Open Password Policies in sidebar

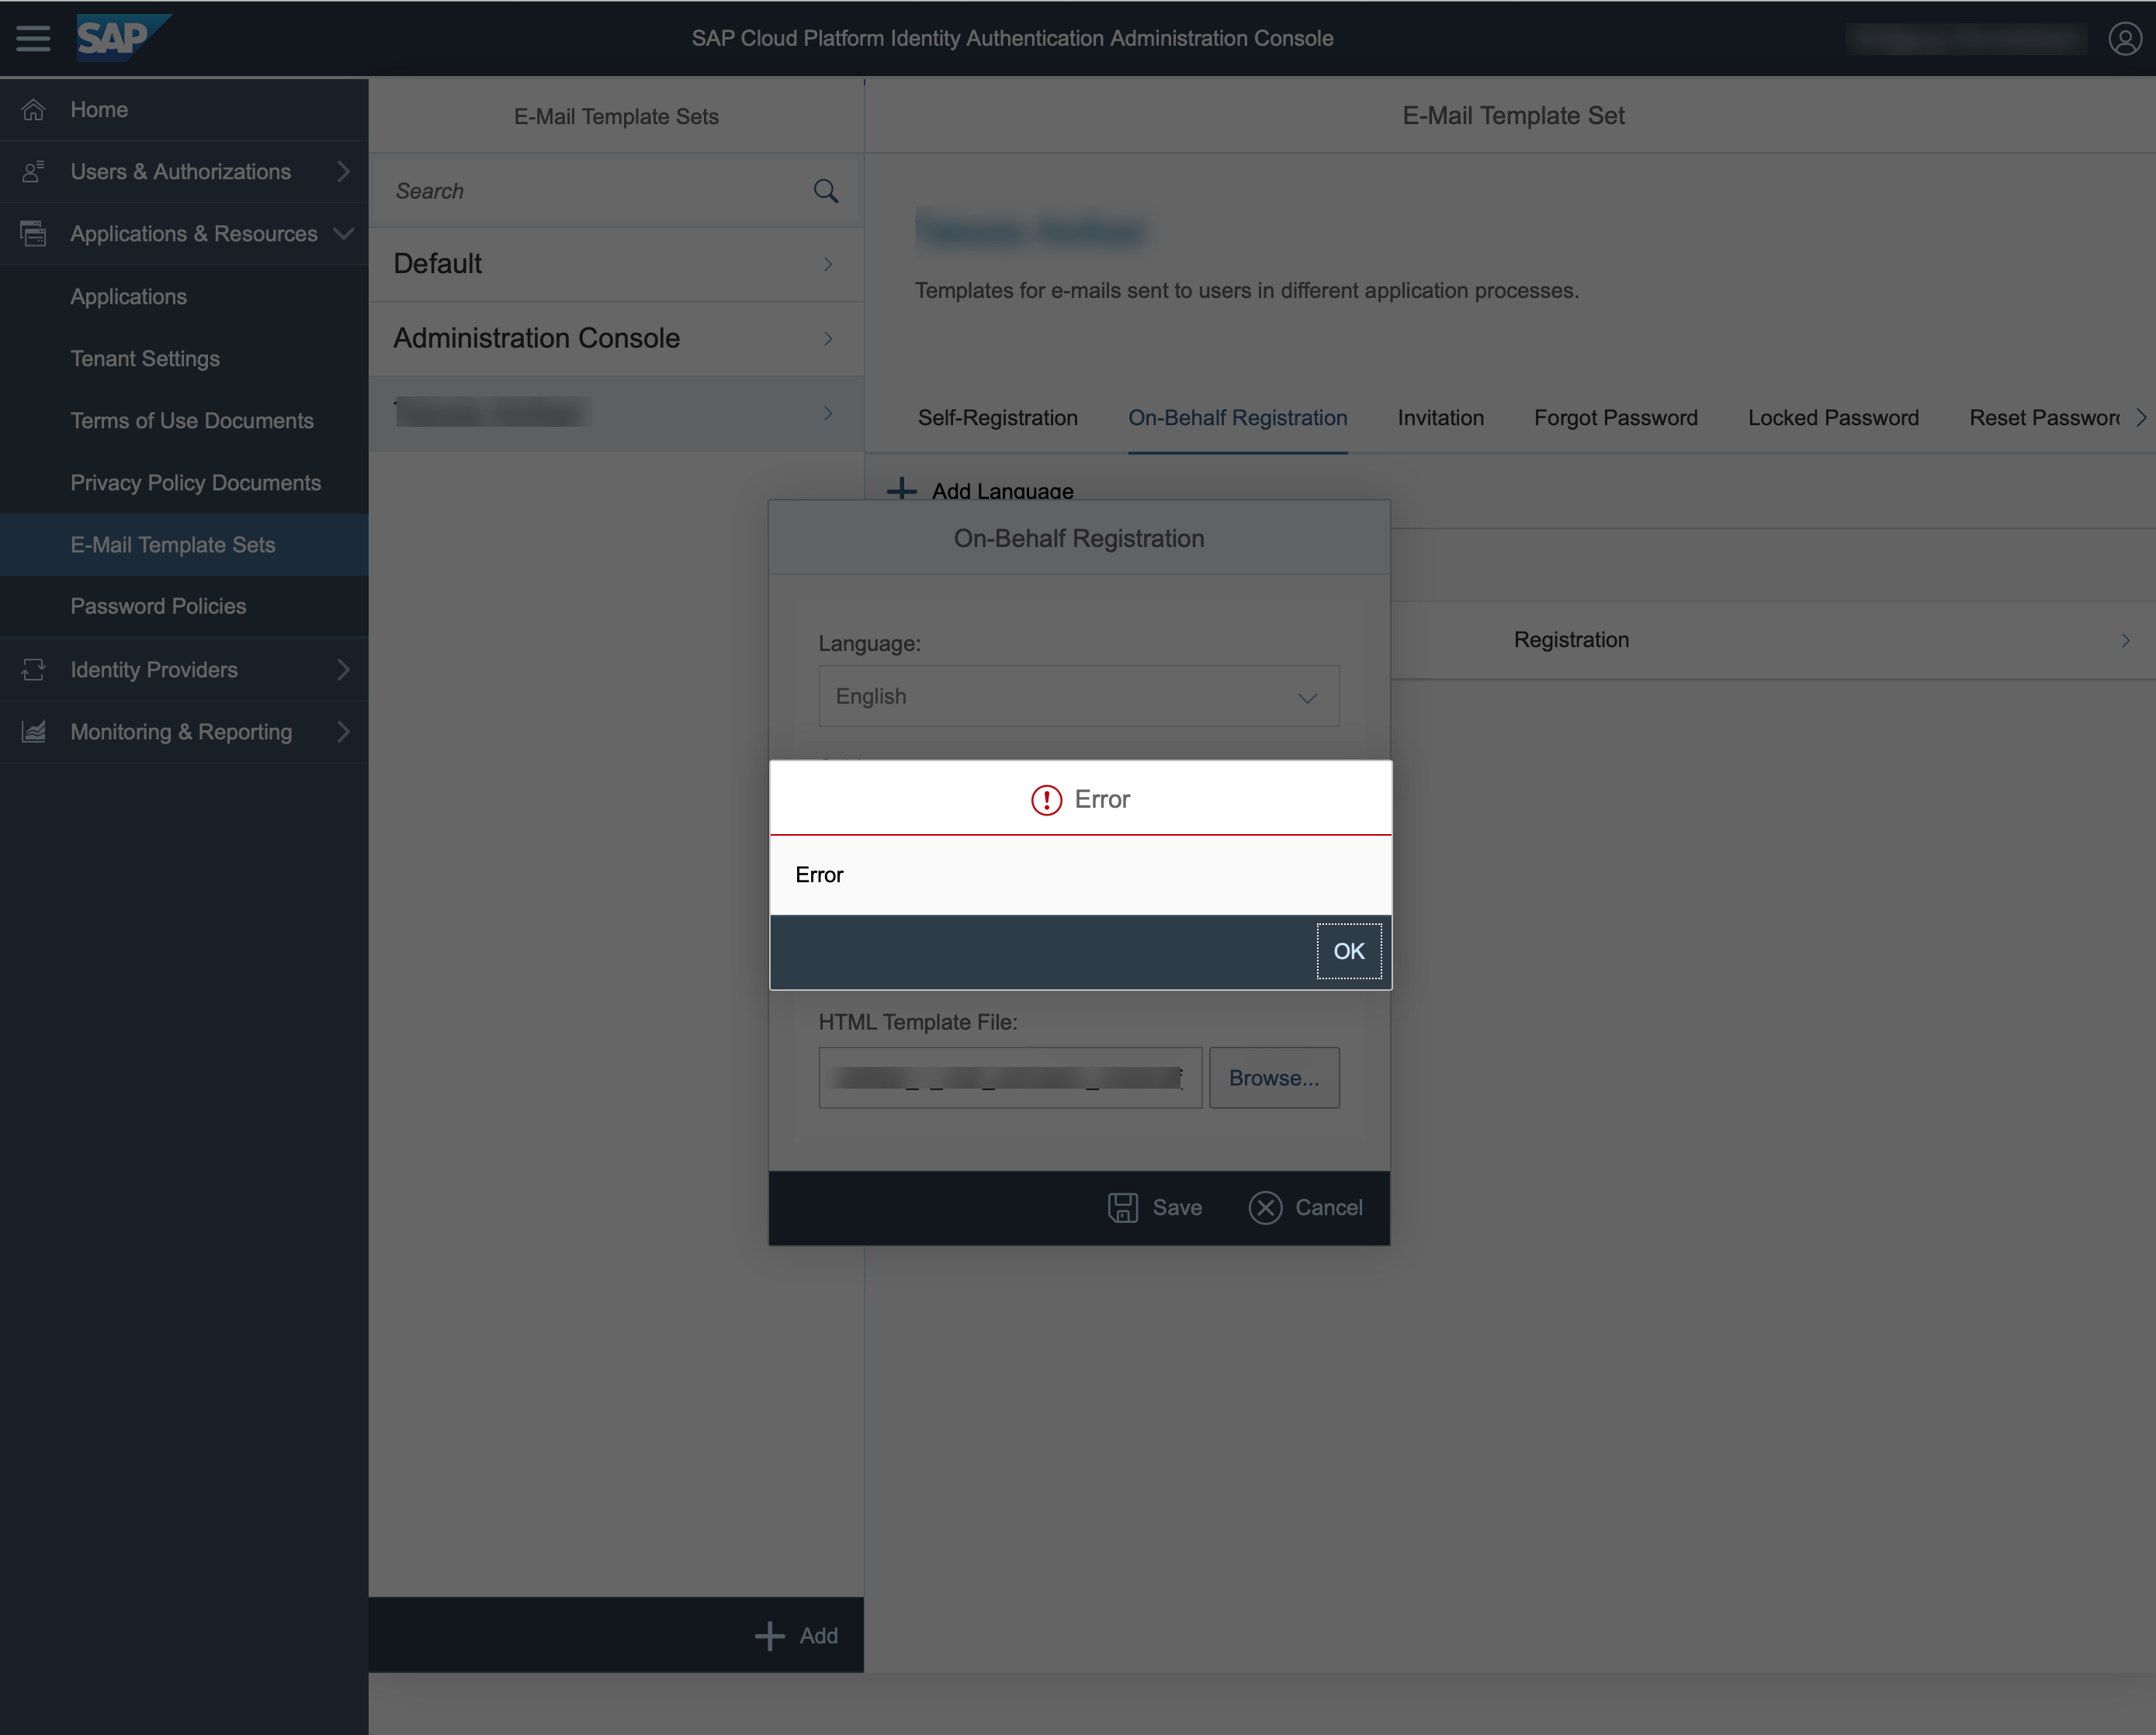click(x=184, y=607)
